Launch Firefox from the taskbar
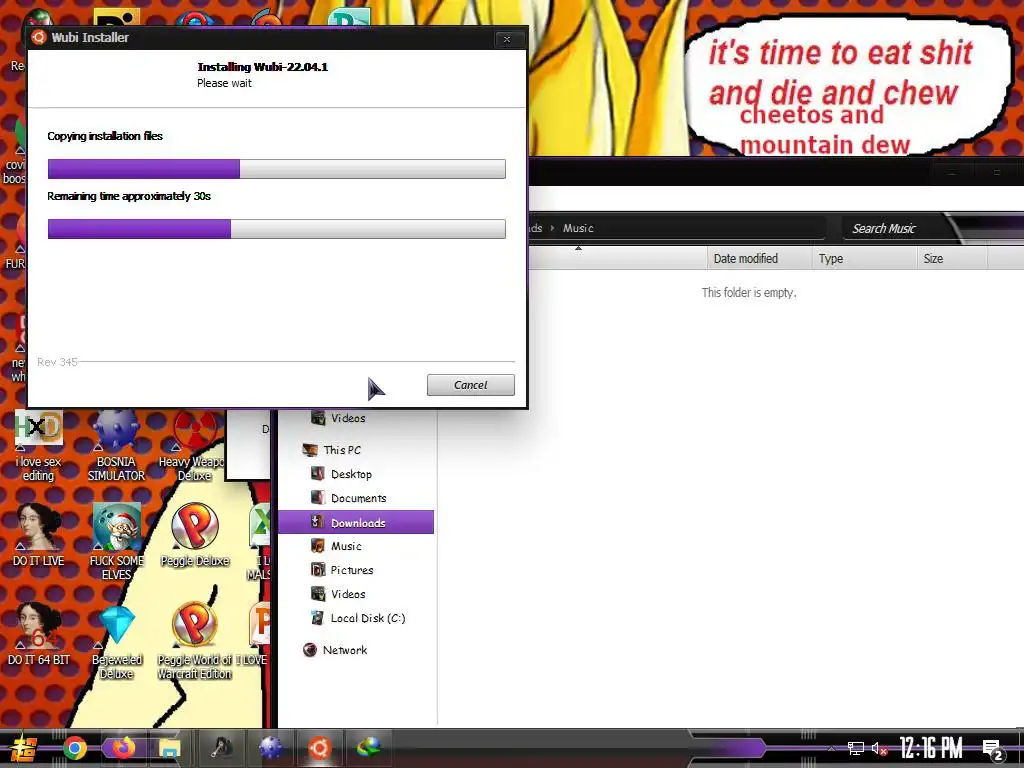Viewport: 1024px width, 768px height. click(122, 748)
